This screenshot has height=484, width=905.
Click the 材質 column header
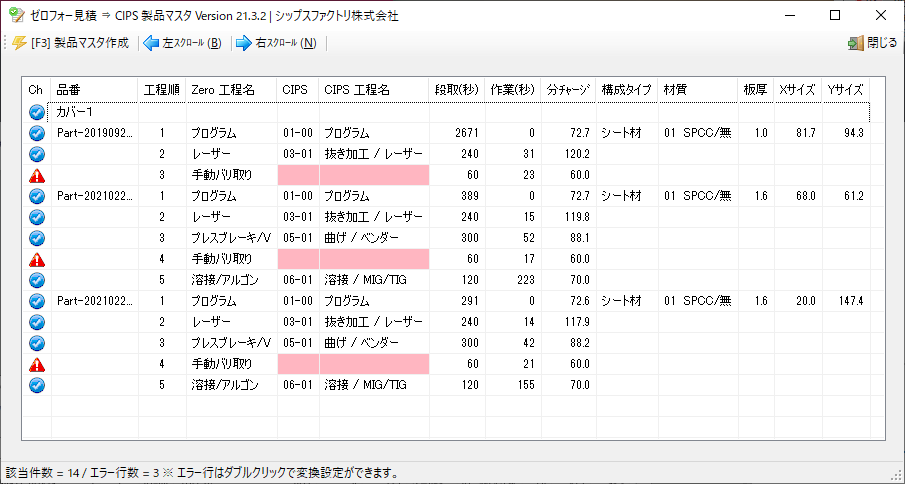coord(698,90)
